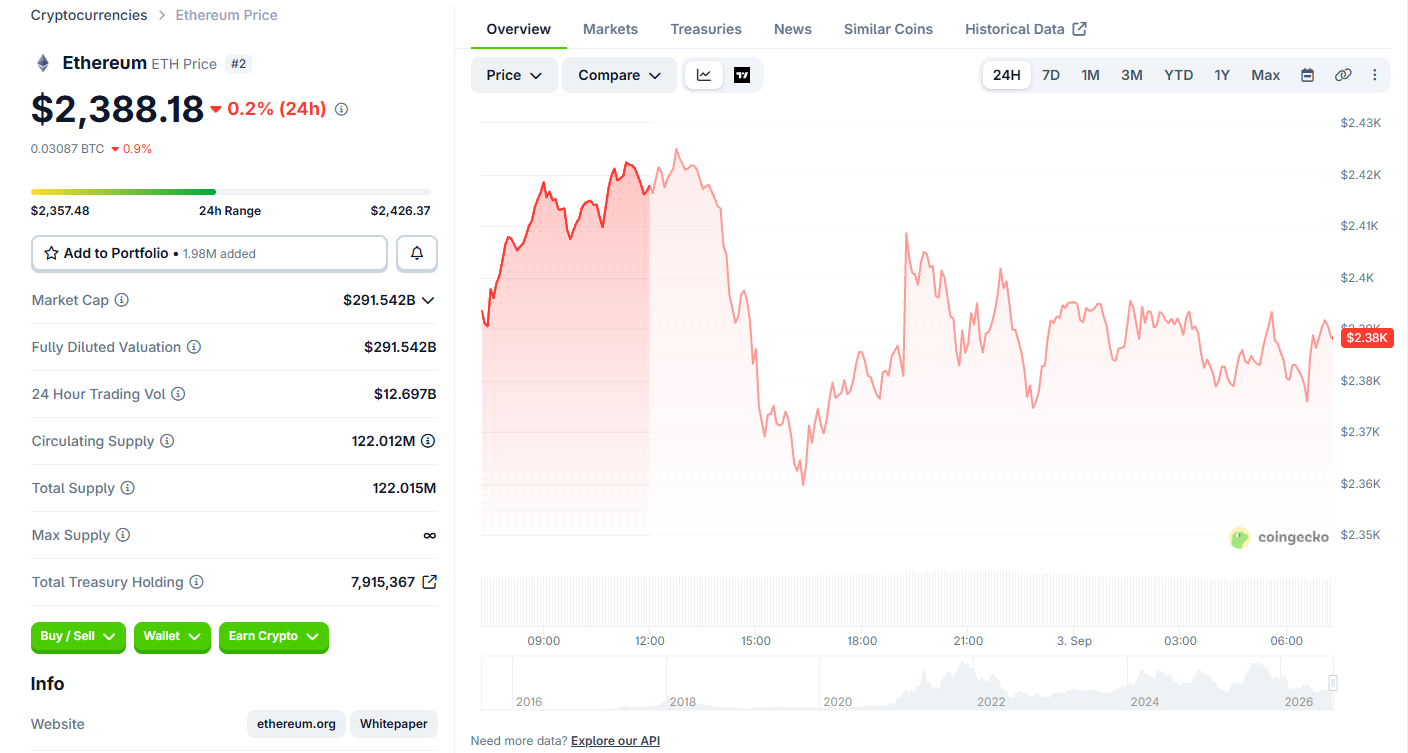Open the Wallet dropdown
Screen dimensions: 1408x753
pyautogui.click(x=173, y=637)
